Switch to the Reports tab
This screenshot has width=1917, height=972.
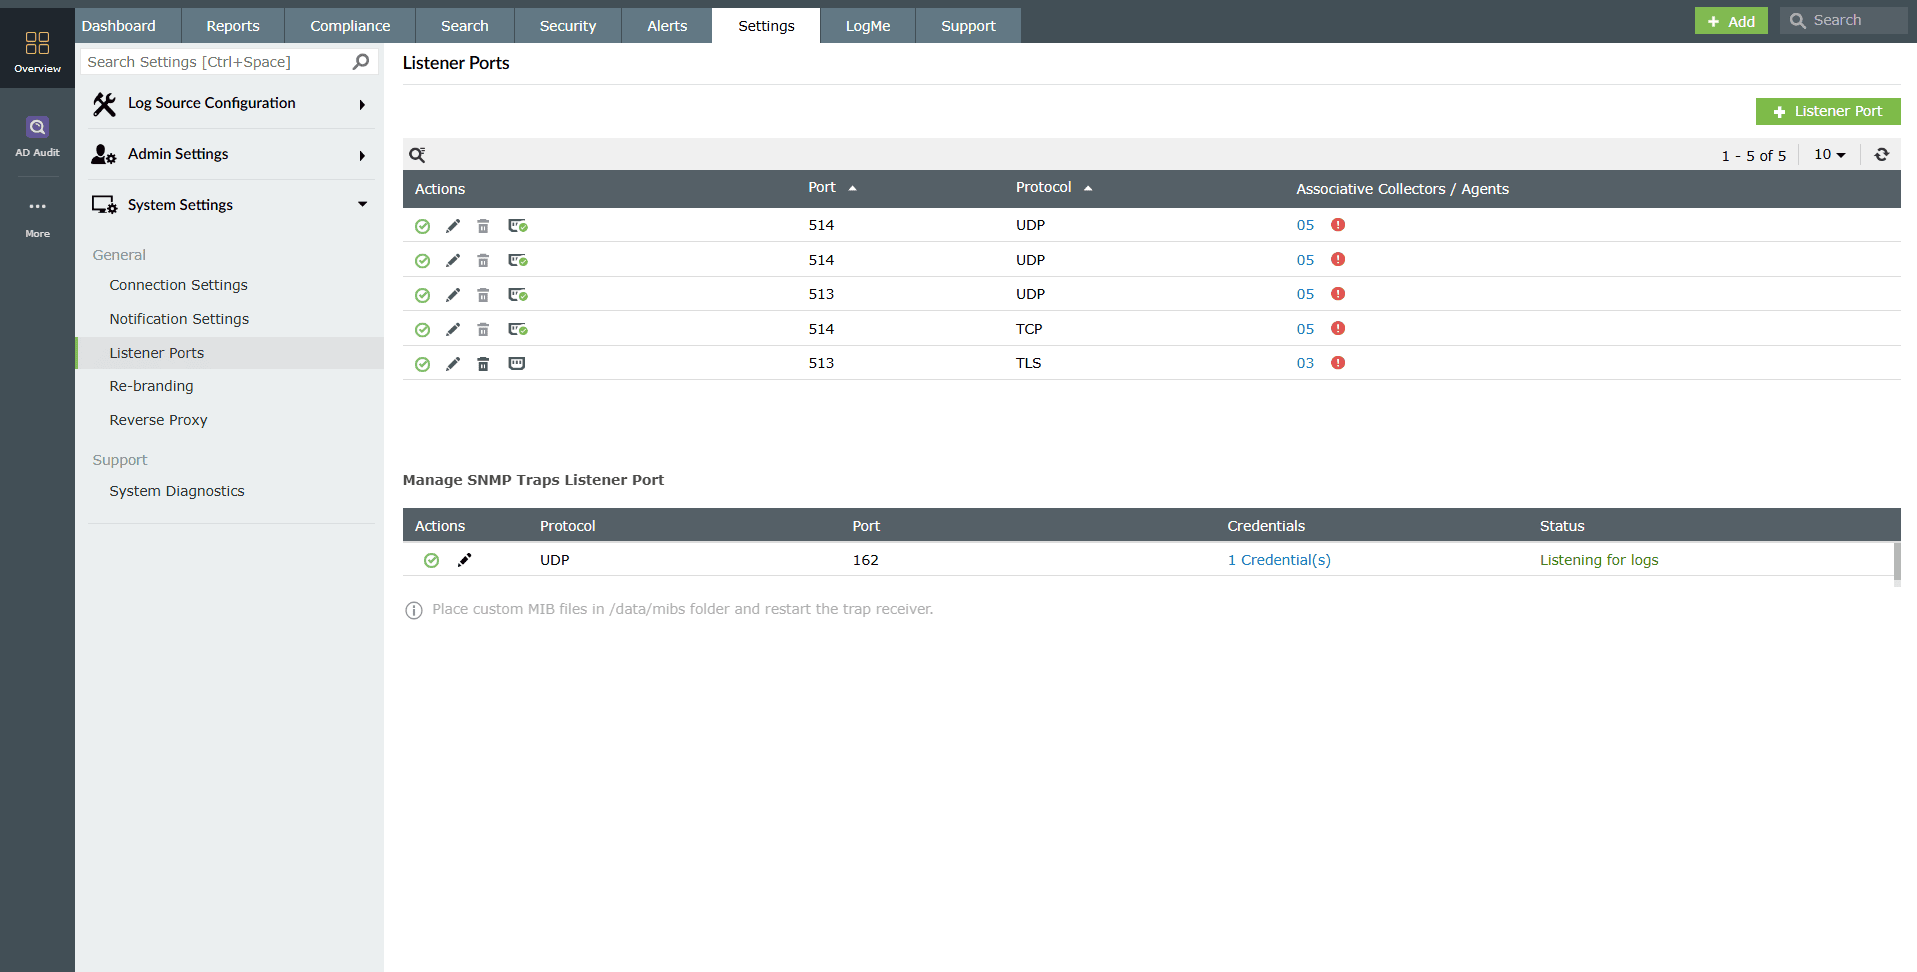point(232,25)
